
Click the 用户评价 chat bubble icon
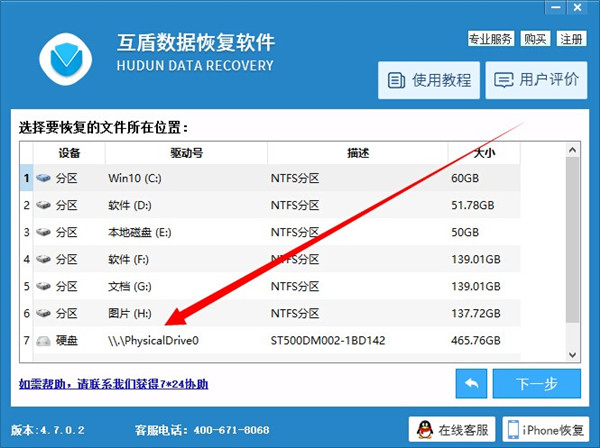click(504, 80)
